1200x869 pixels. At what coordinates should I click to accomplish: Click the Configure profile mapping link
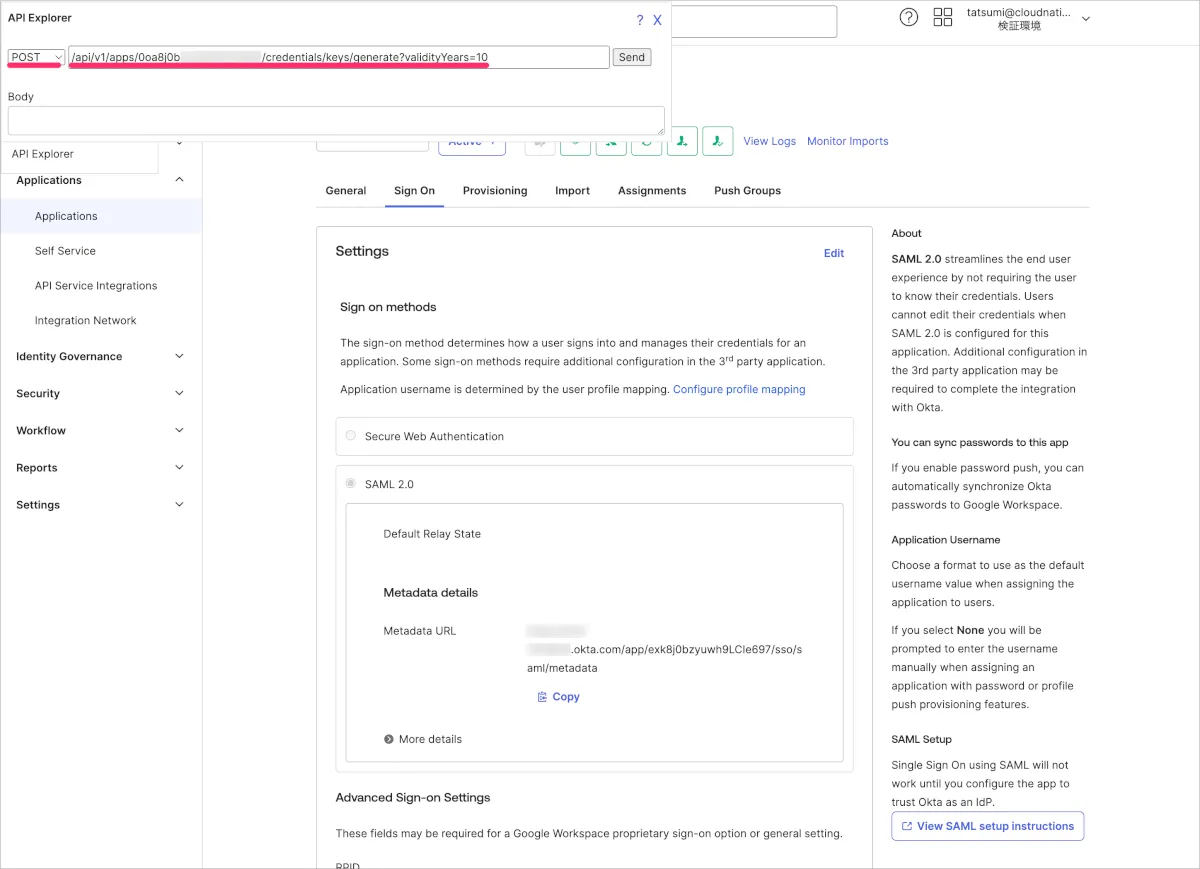pos(738,389)
